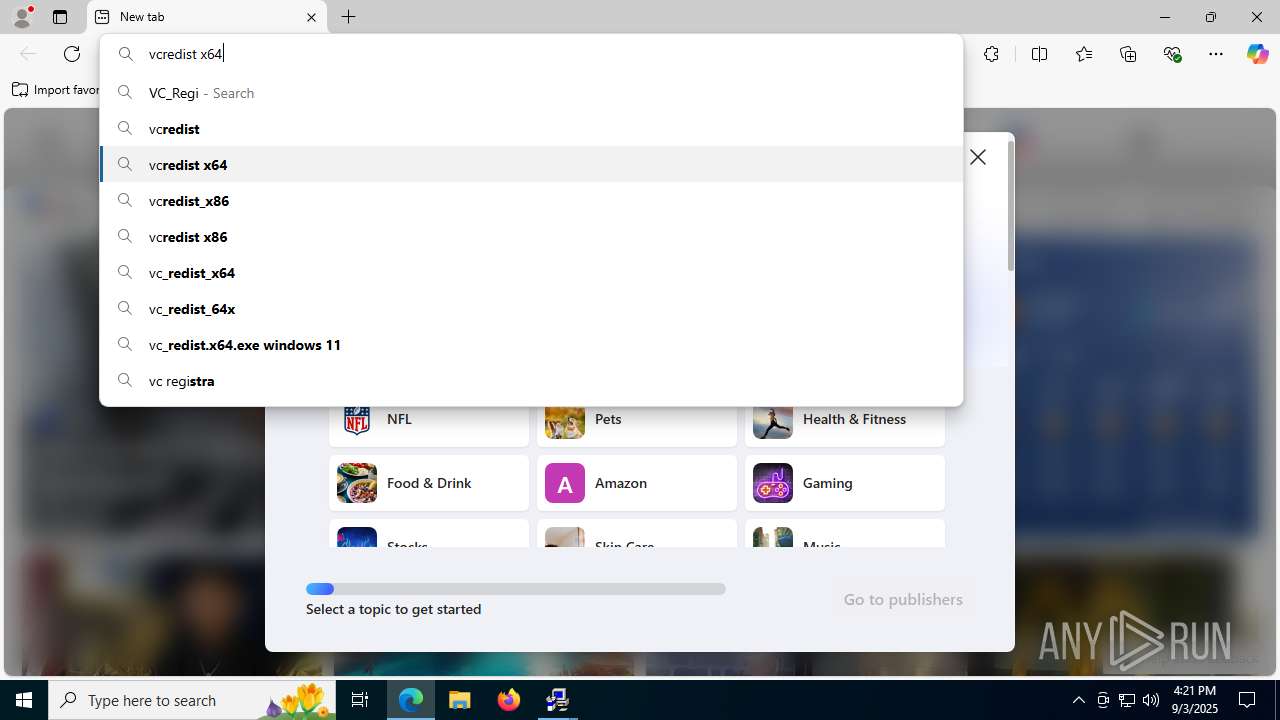The image size is (1280, 720).
Task: Select the vc registra suggestion
Action: pyautogui.click(x=531, y=381)
